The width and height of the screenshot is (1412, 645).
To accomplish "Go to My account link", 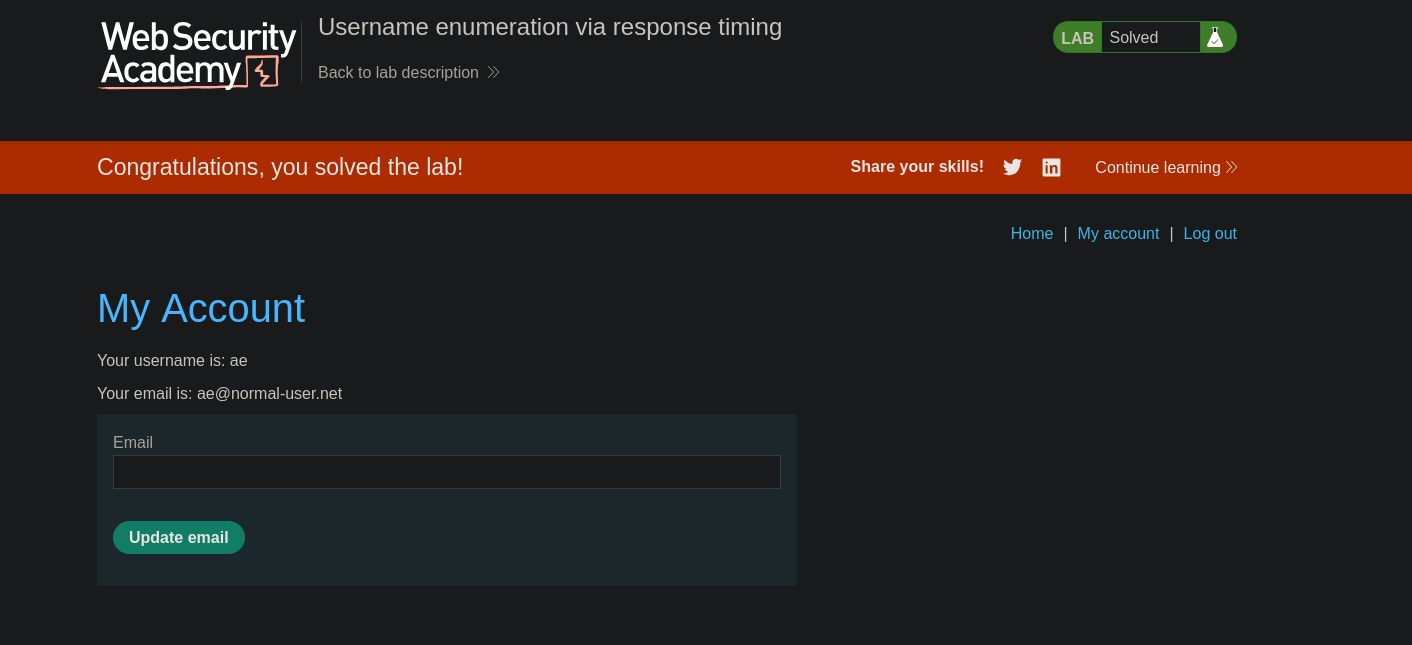I will click(x=1118, y=234).
